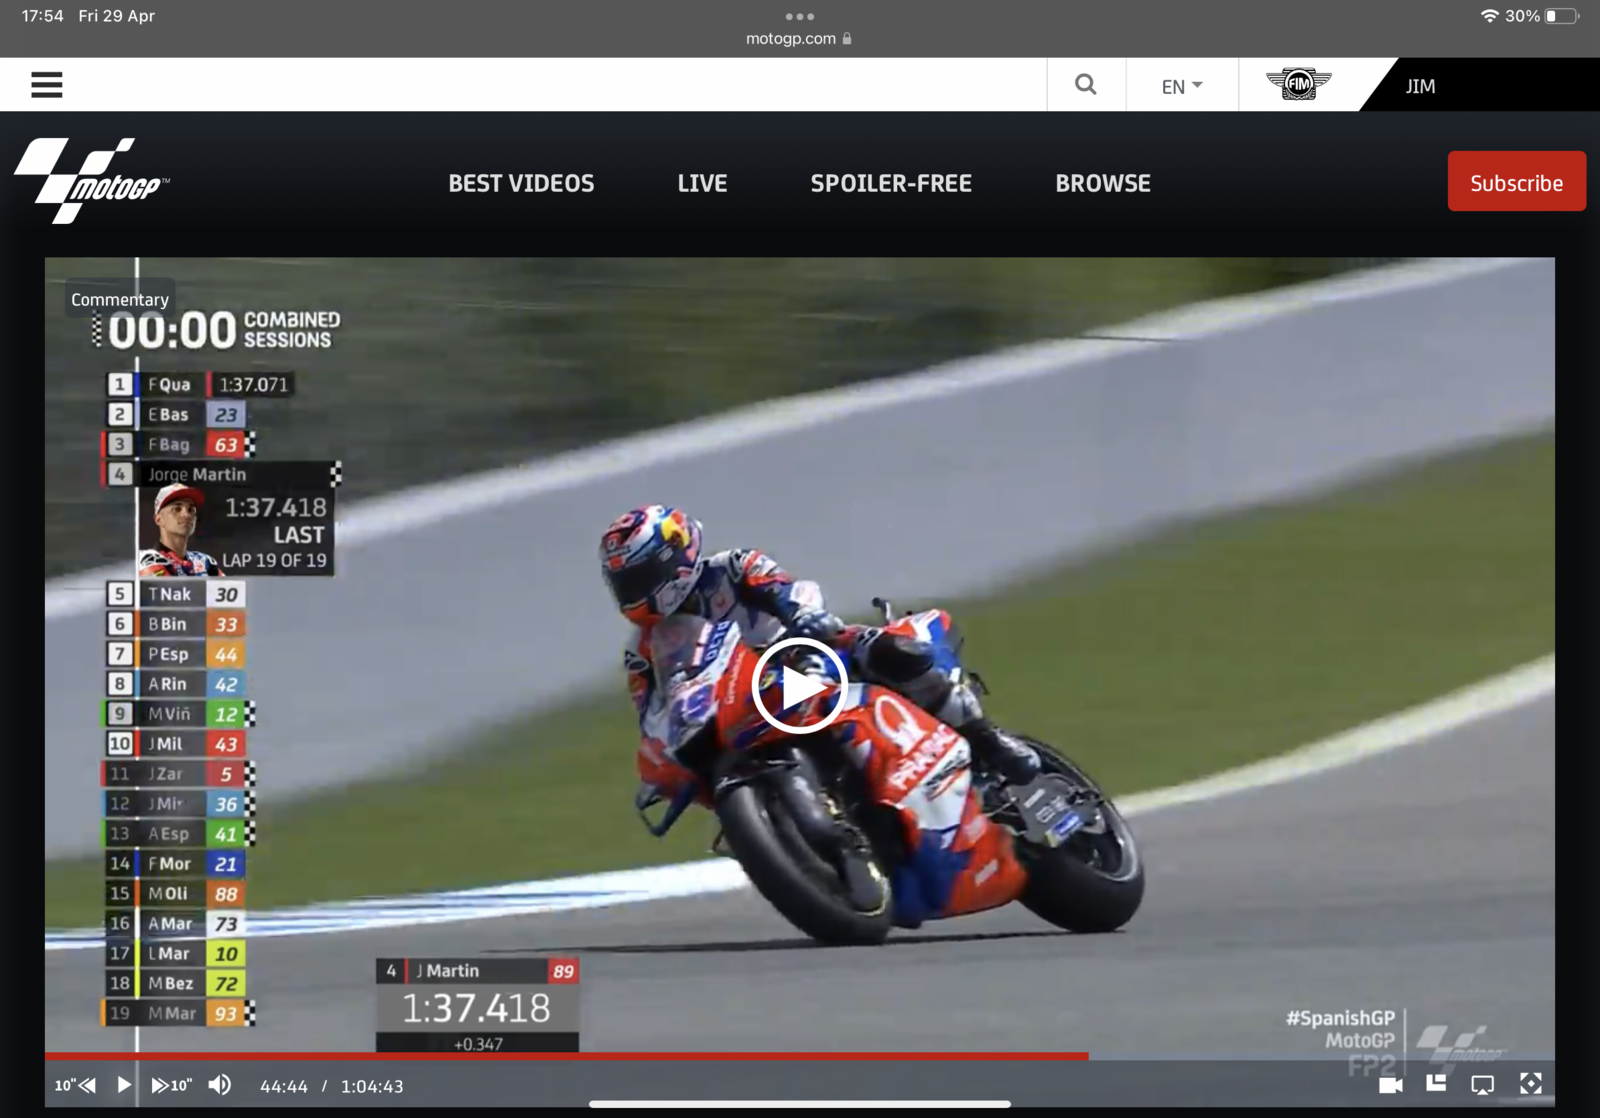
Task: Click E Bas row in leaderboard
Action: click(x=176, y=414)
